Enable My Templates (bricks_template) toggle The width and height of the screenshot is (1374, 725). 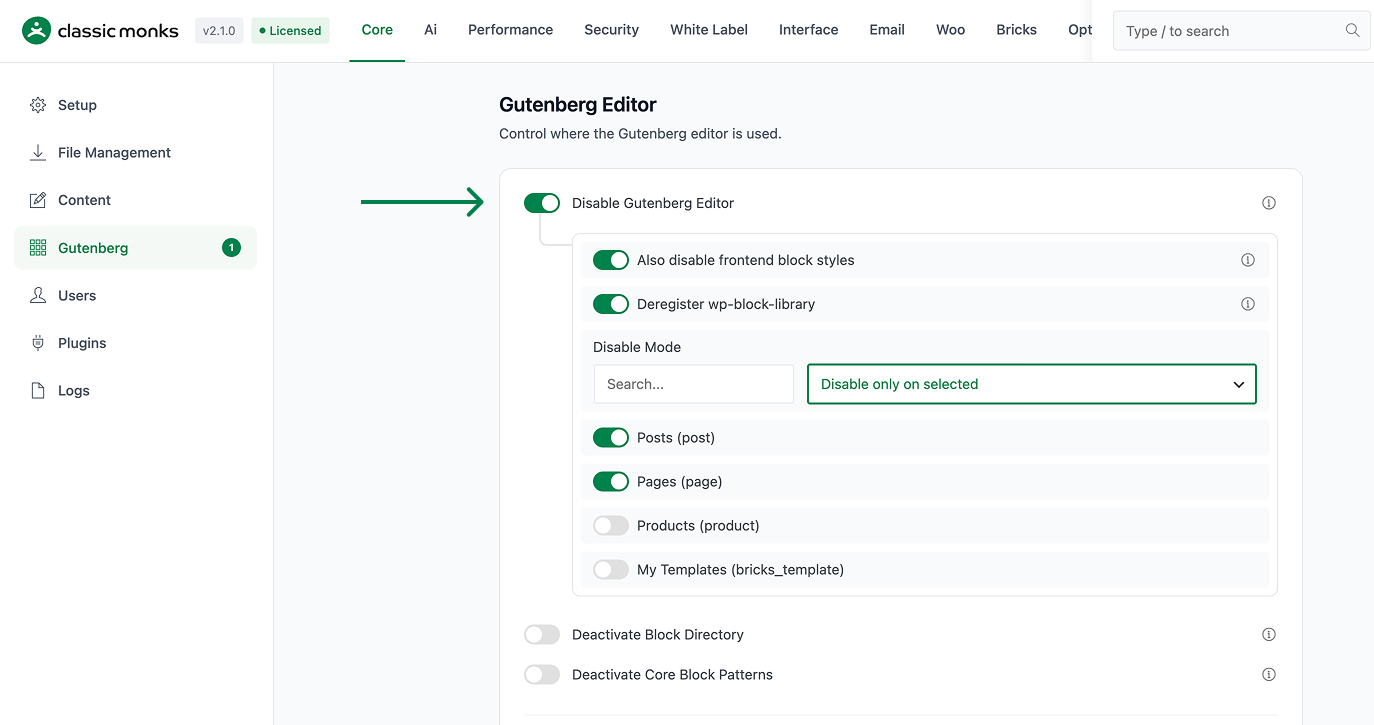611,570
